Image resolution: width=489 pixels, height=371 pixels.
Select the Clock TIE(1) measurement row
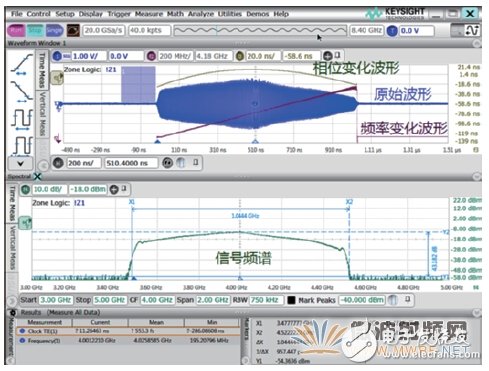tap(128, 331)
